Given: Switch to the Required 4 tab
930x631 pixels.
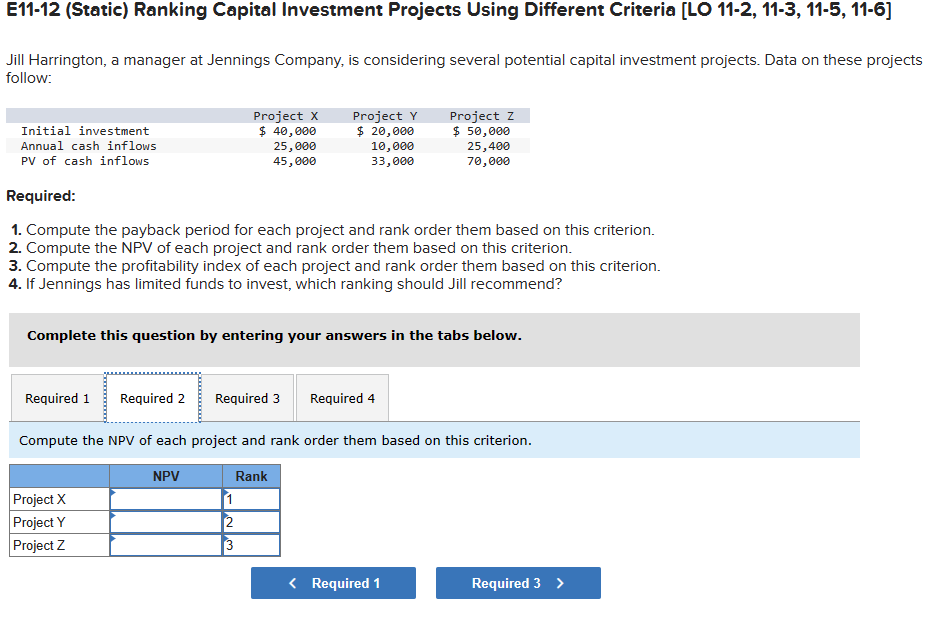Looking at the screenshot, I should [x=342, y=398].
